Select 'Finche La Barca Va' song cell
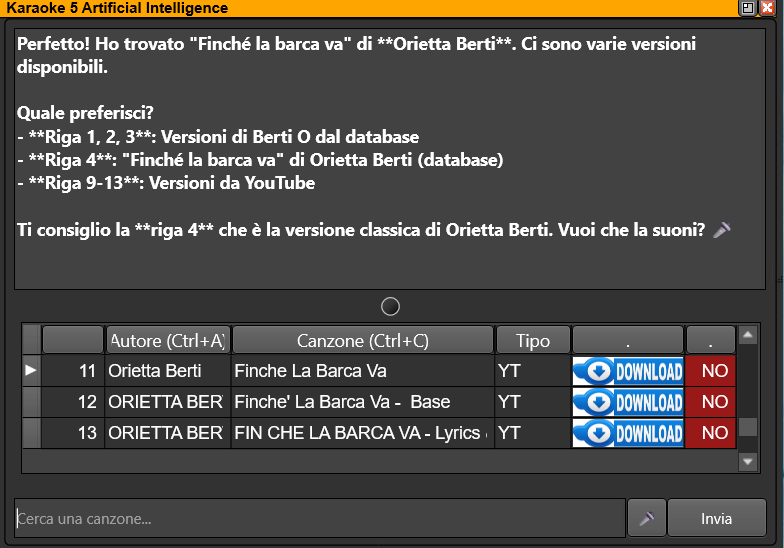Viewport: 784px width, 548px height. [x=362, y=371]
